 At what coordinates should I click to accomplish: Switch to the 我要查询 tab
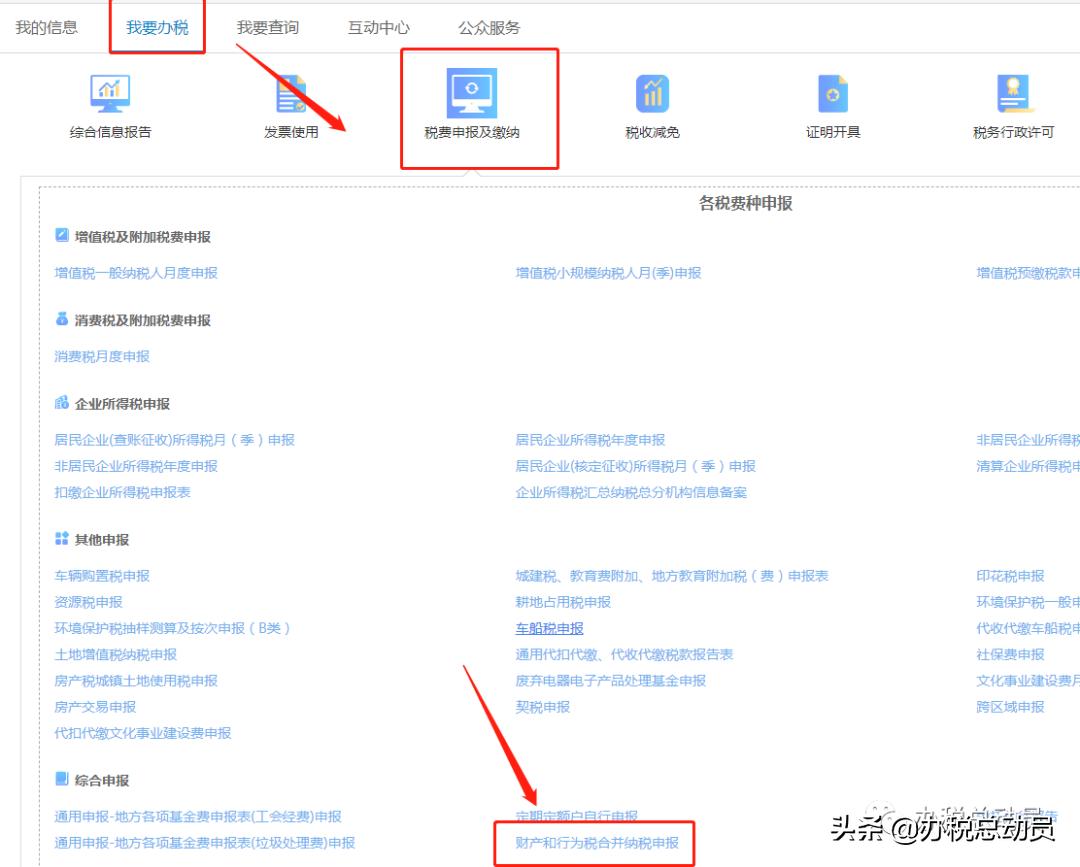[266, 27]
